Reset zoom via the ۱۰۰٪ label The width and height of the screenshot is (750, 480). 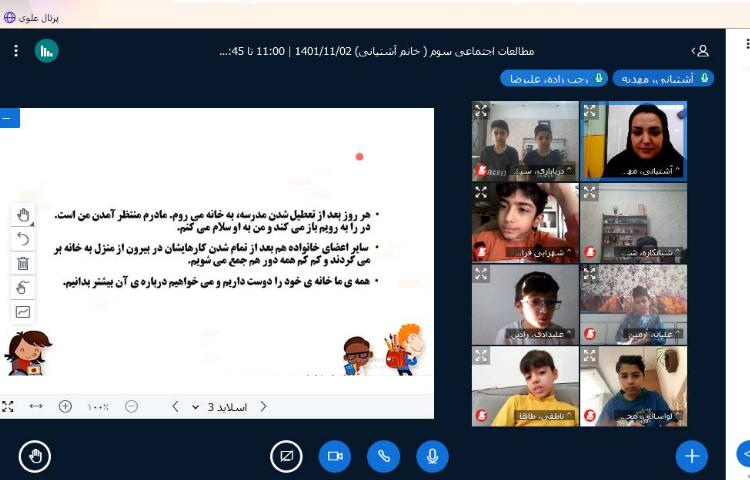click(x=98, y=407)
